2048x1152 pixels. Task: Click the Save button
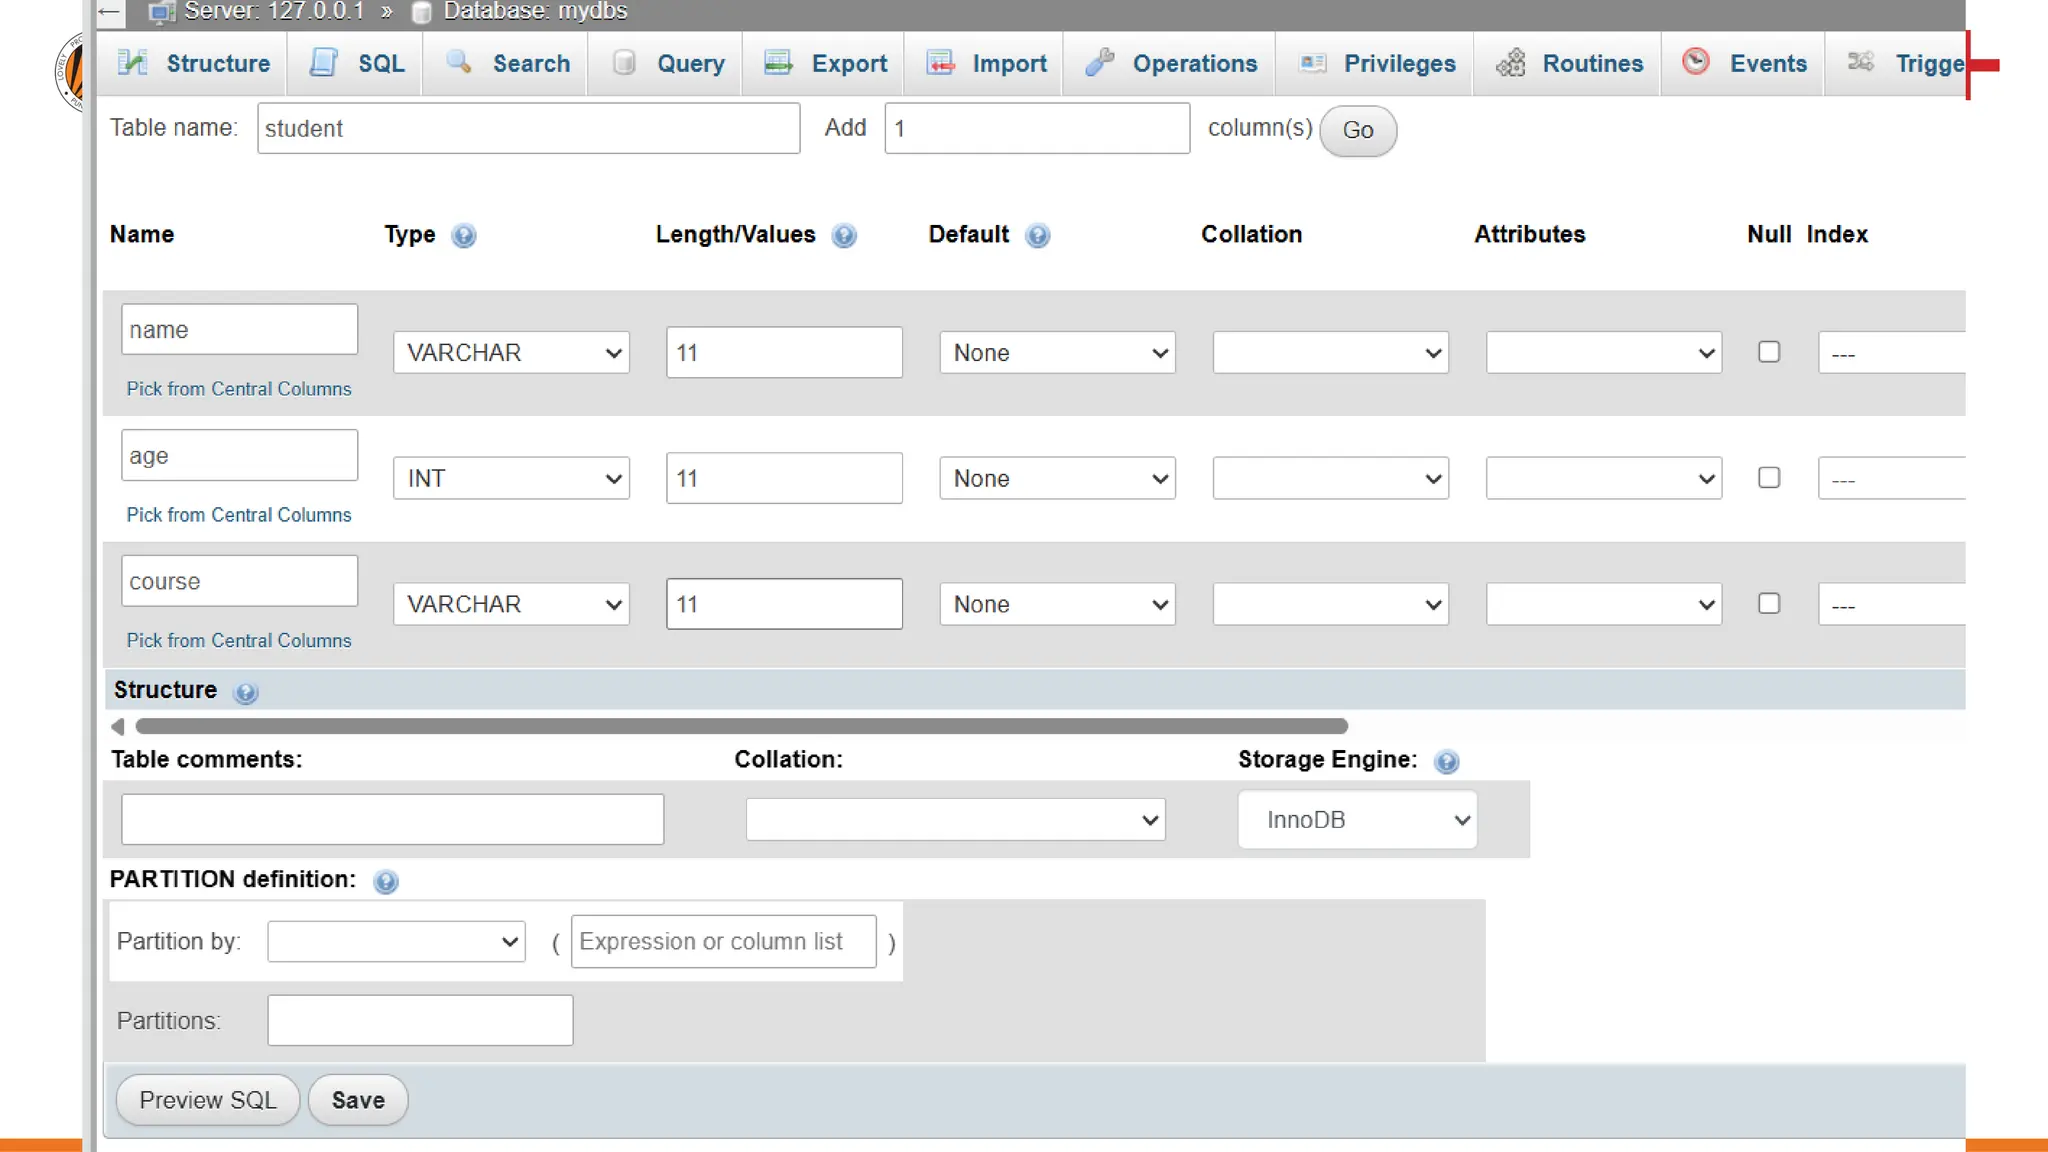(358, 1100)
